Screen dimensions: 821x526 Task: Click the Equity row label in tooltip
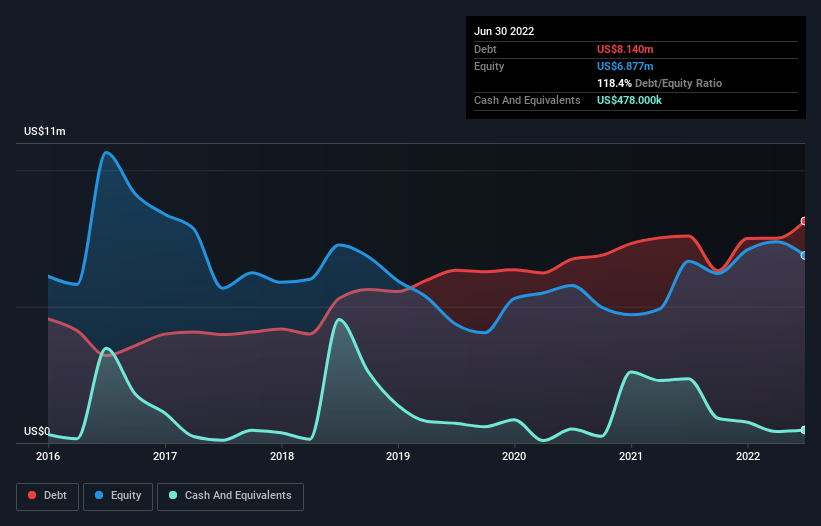point(489,66)
